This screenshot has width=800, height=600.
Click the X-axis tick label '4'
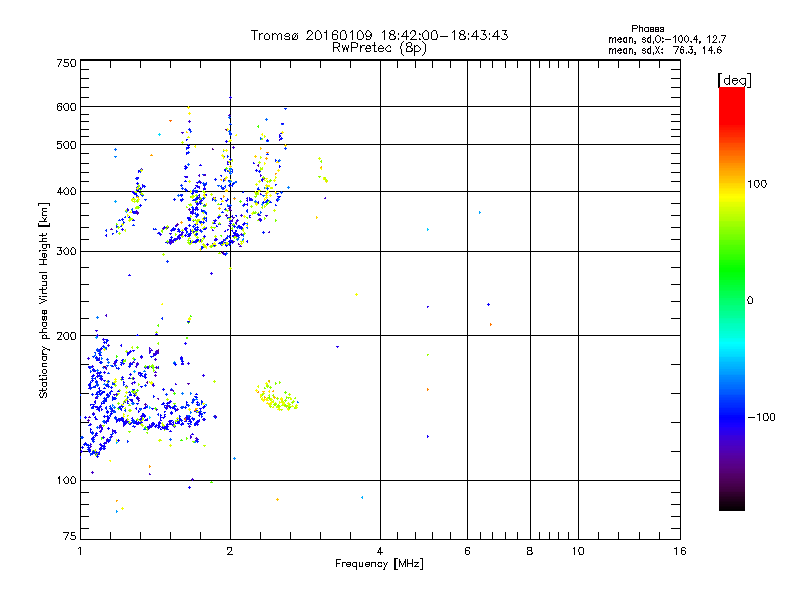[x=380, y=551]
